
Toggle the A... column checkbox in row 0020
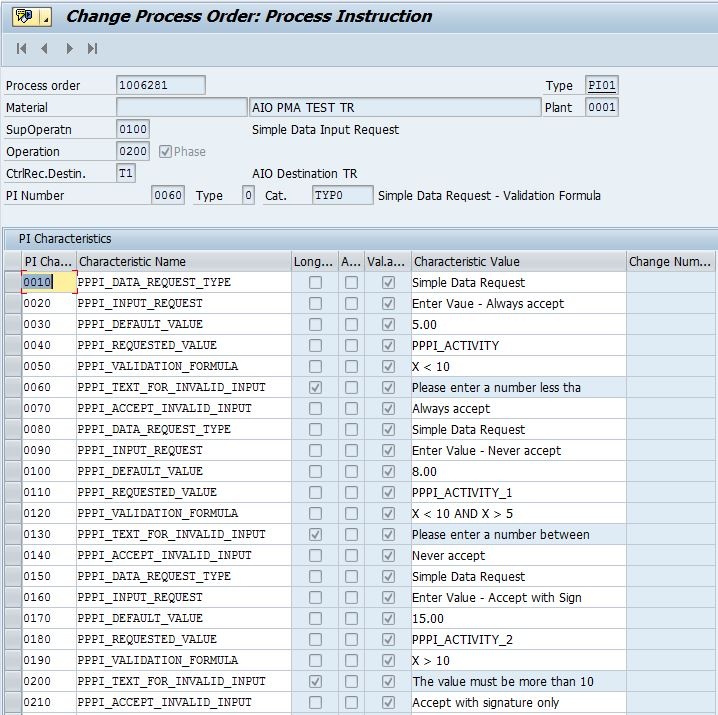[x=351, y=304]
